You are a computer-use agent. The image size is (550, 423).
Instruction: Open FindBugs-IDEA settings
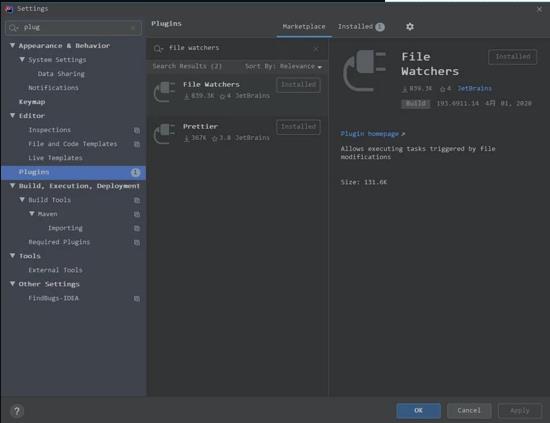[53, 298]
